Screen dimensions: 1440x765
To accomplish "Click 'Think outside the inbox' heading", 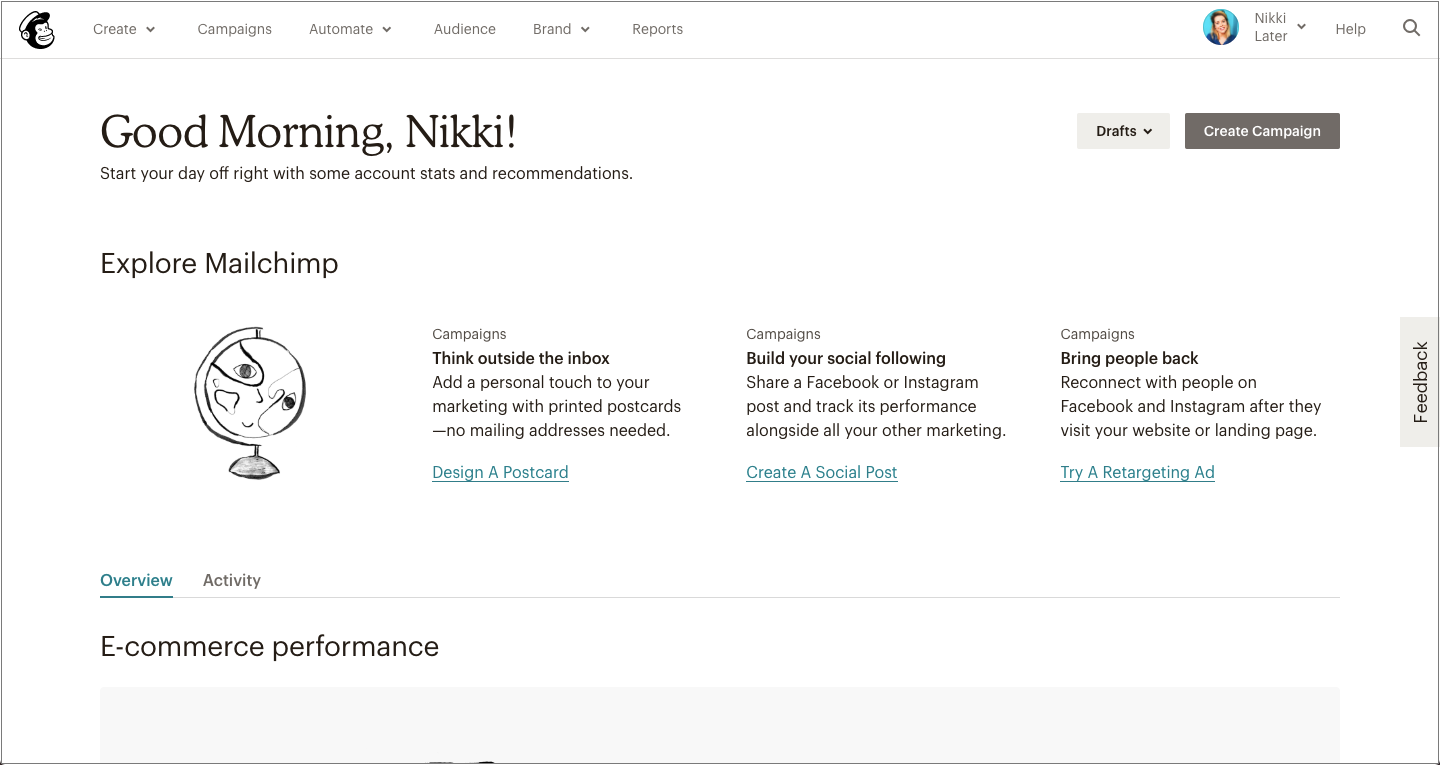I will (521, 358).
